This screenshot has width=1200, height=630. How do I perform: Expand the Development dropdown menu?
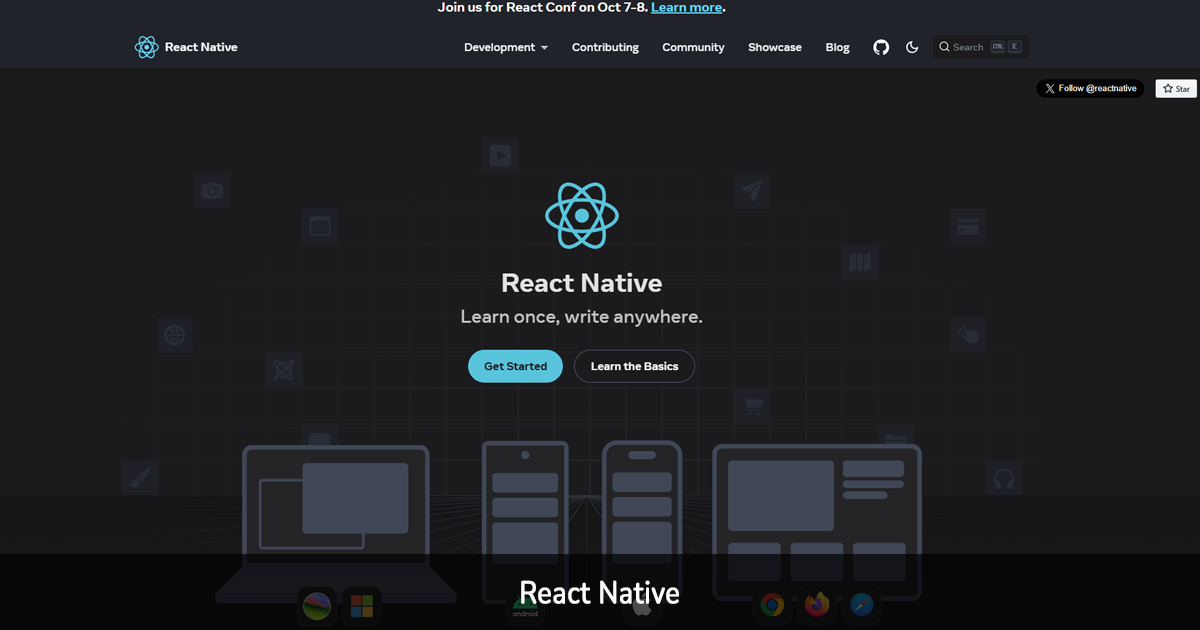point(506,47)
